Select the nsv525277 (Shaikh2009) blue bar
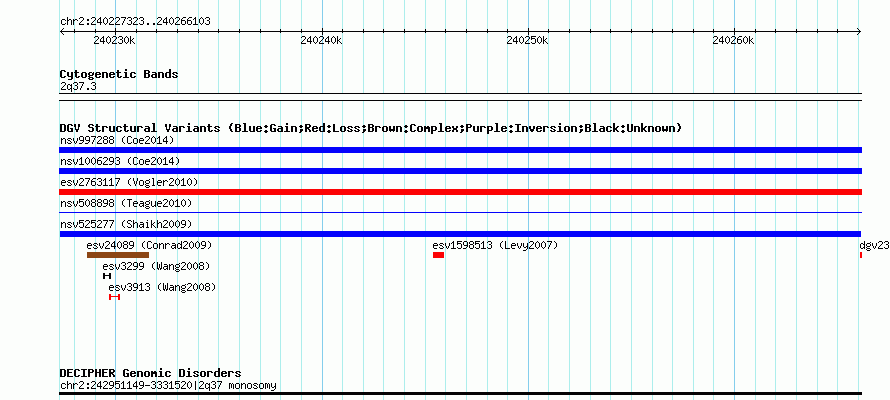 [x=460, y=234]
